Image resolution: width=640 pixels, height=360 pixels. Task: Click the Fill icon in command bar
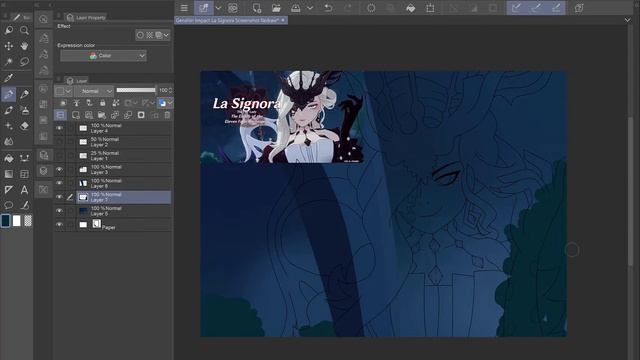click(x=411, y=8)
